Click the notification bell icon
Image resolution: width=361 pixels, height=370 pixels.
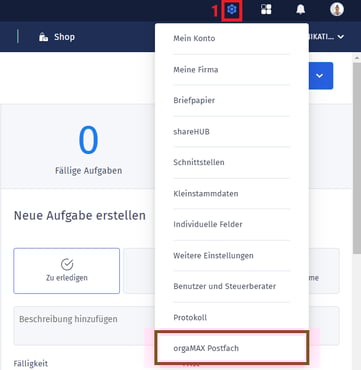(300, 10)
